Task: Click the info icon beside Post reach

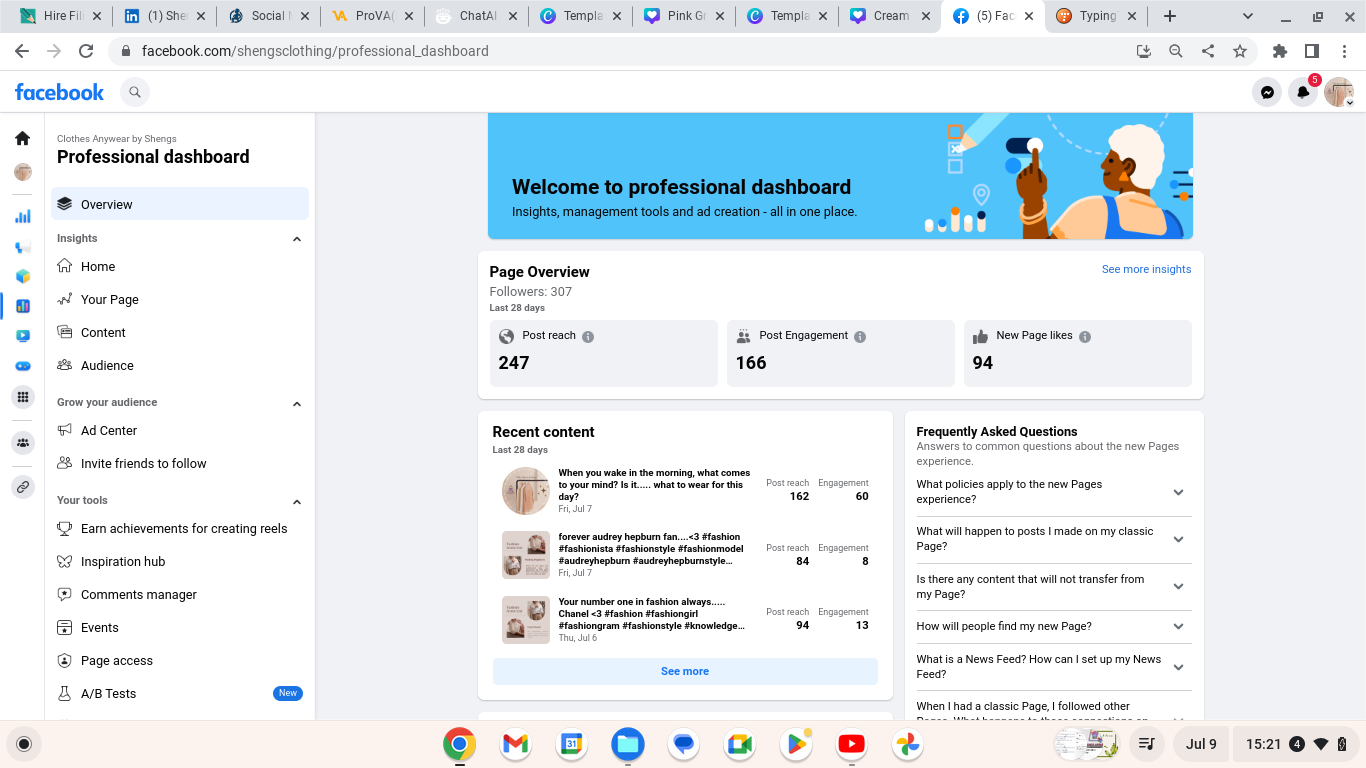Action: 588,337
